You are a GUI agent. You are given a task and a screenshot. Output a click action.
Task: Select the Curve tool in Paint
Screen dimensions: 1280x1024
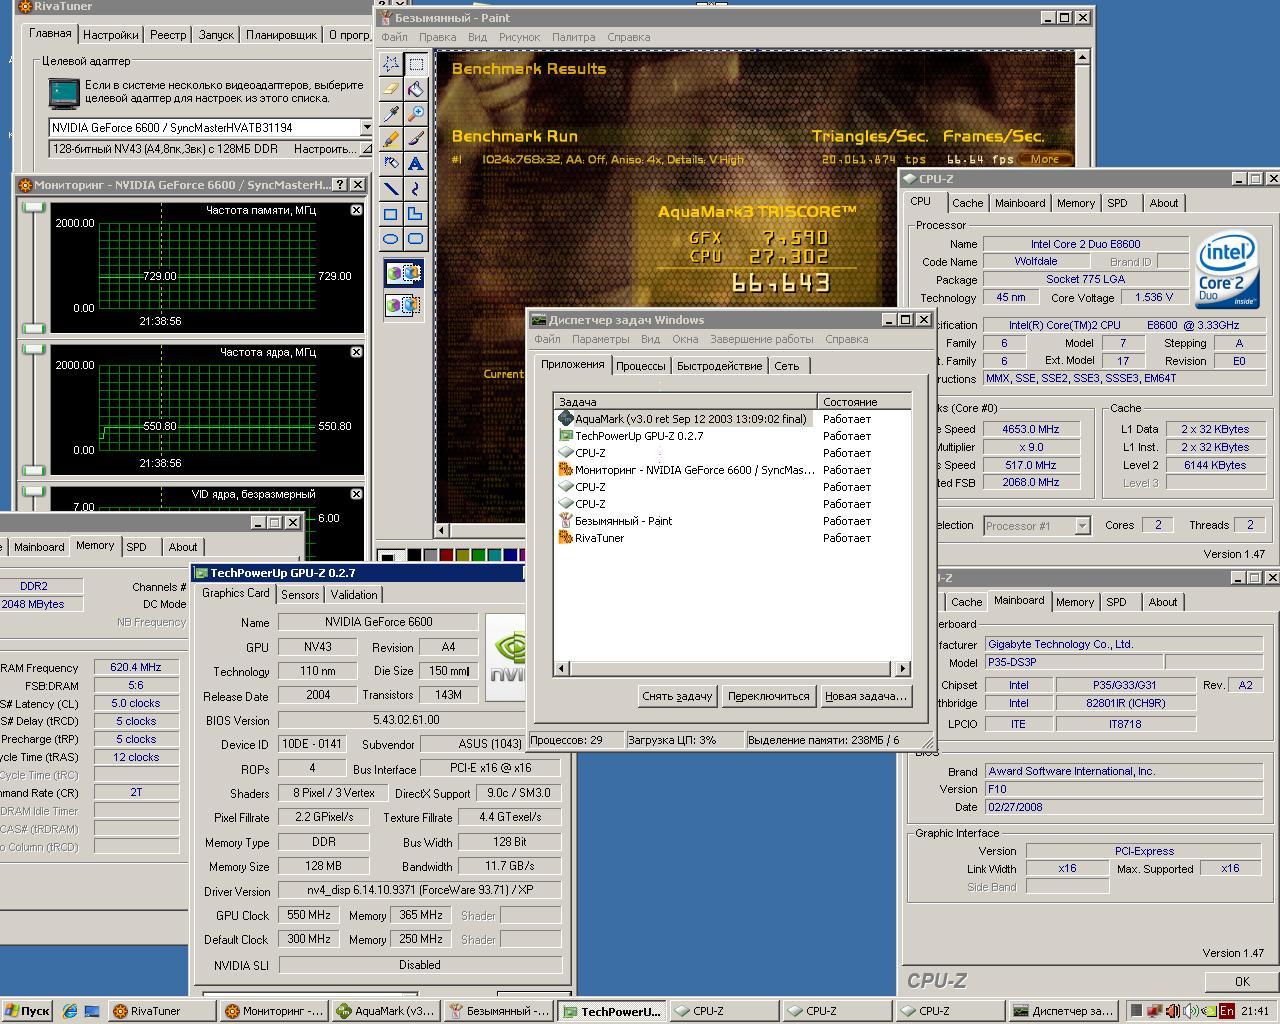point(416,188)
